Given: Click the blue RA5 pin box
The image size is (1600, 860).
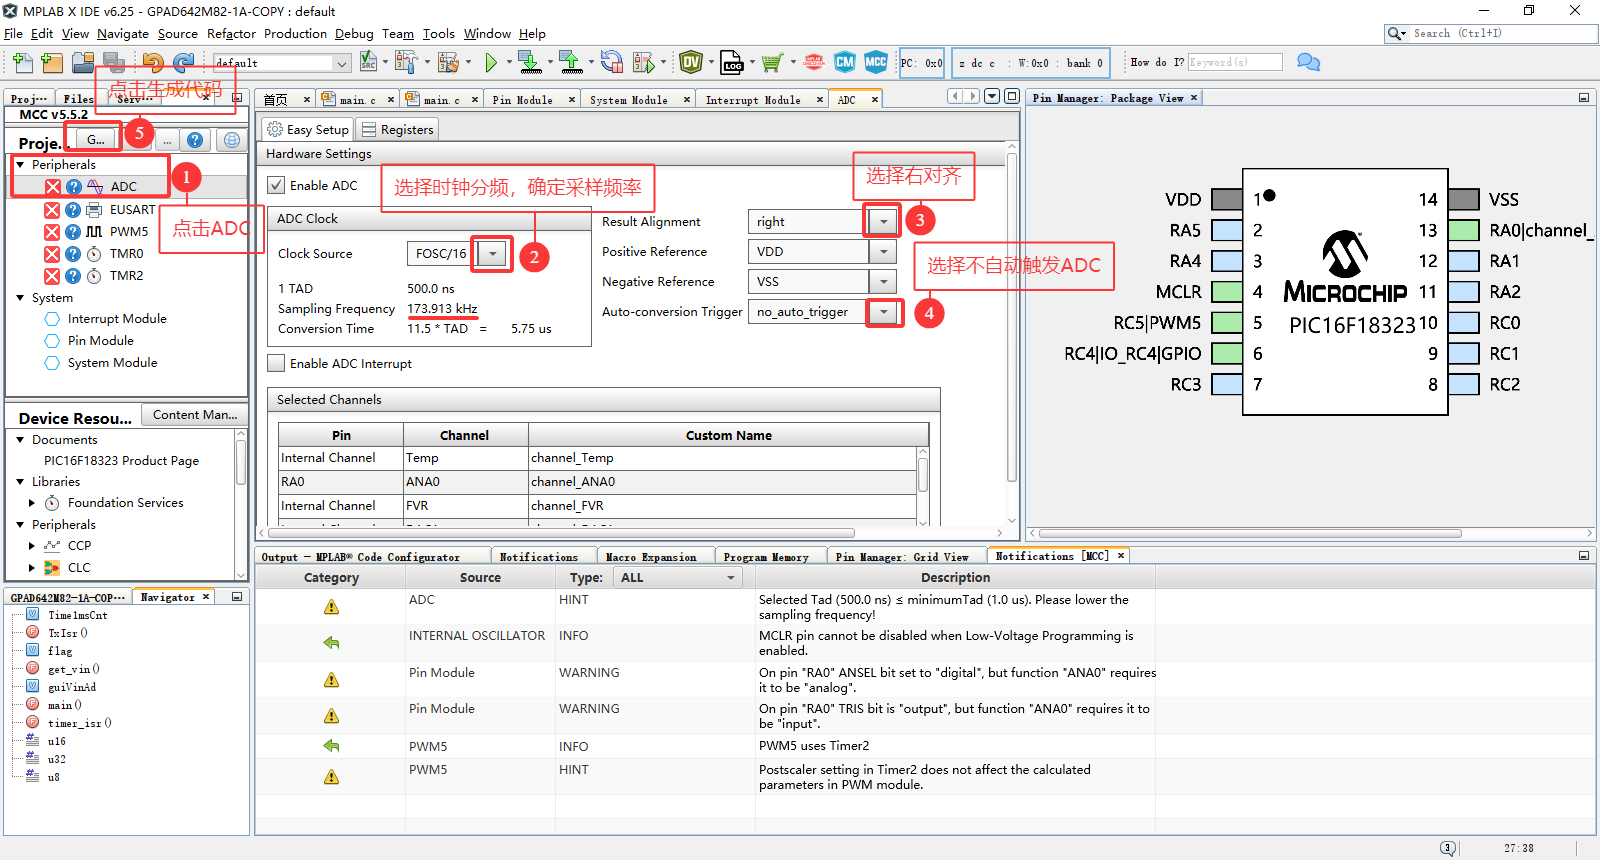Looking at the screenshot, I should click(x=1227, y=230).
